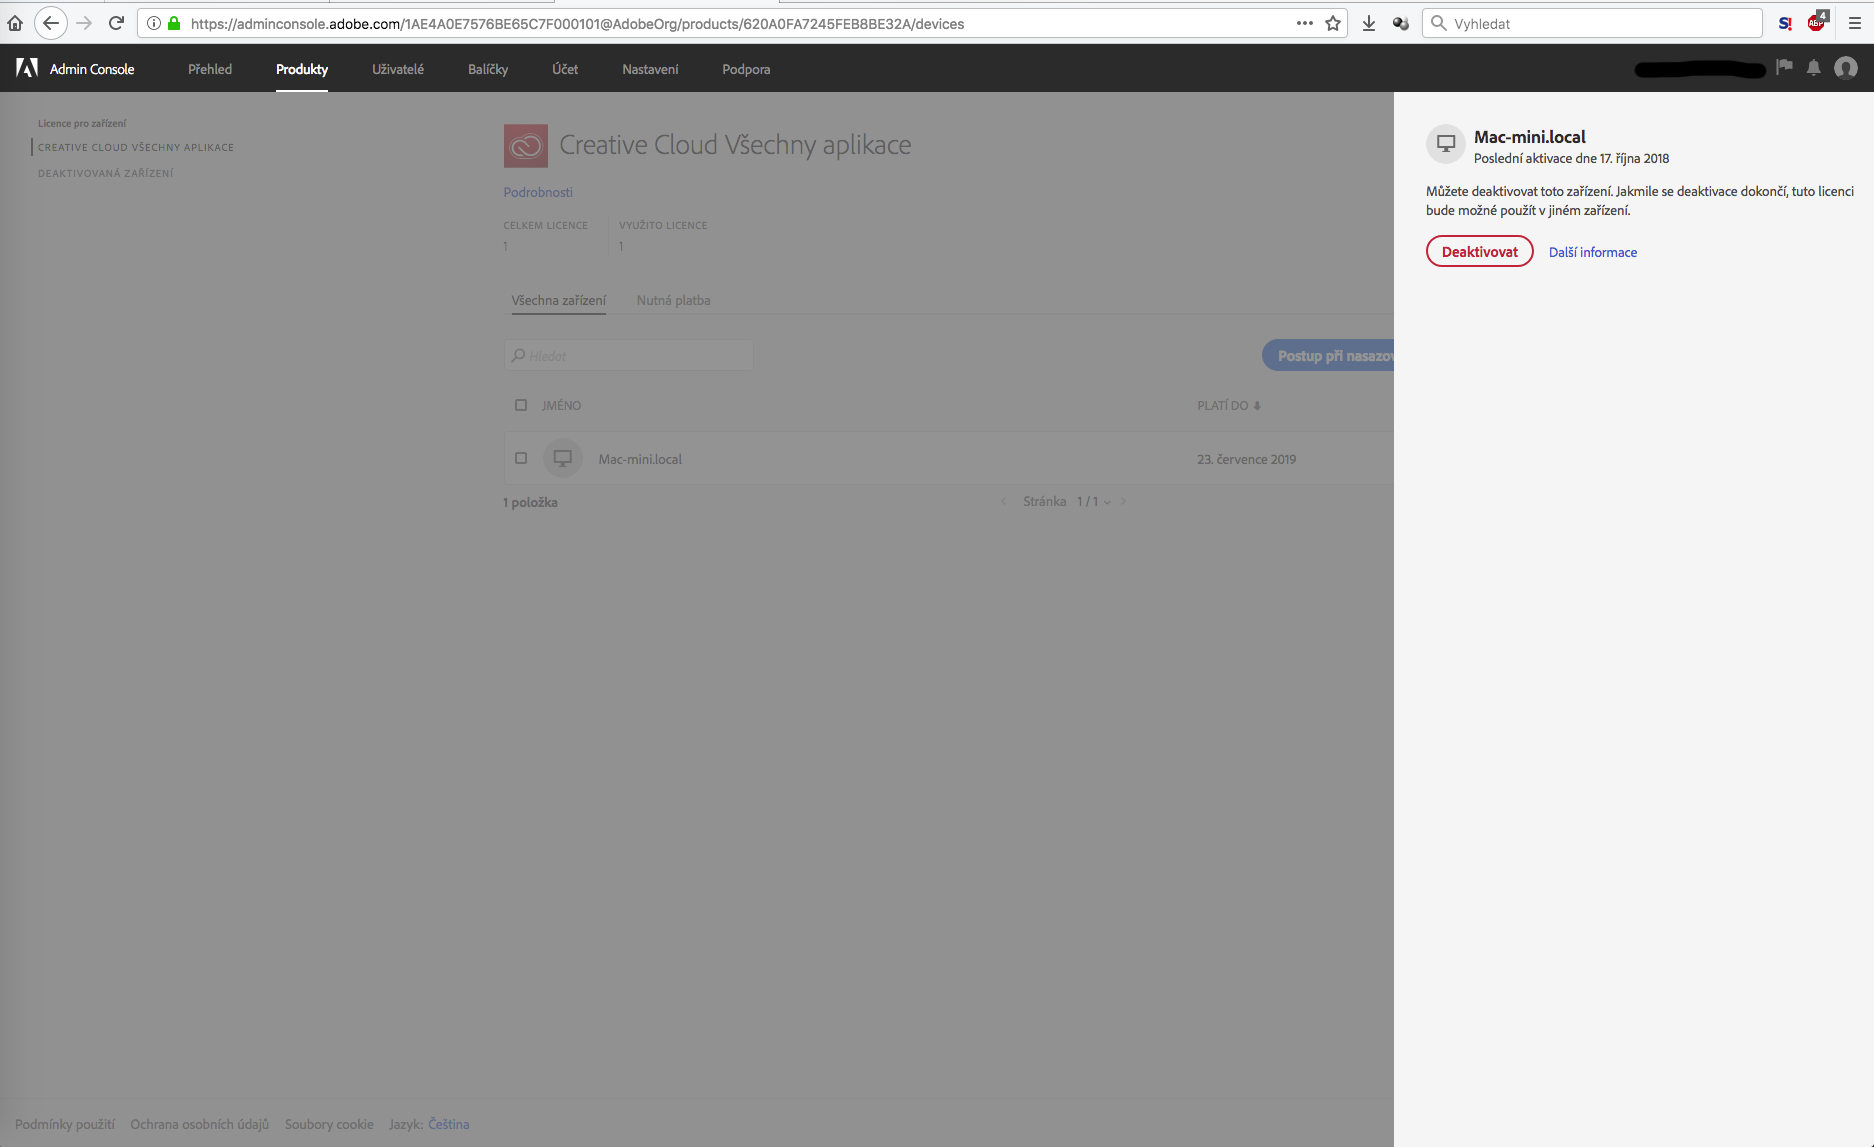Open the Další informace link
This screenshot has width=1874, height=1147.
point(1593,252)
